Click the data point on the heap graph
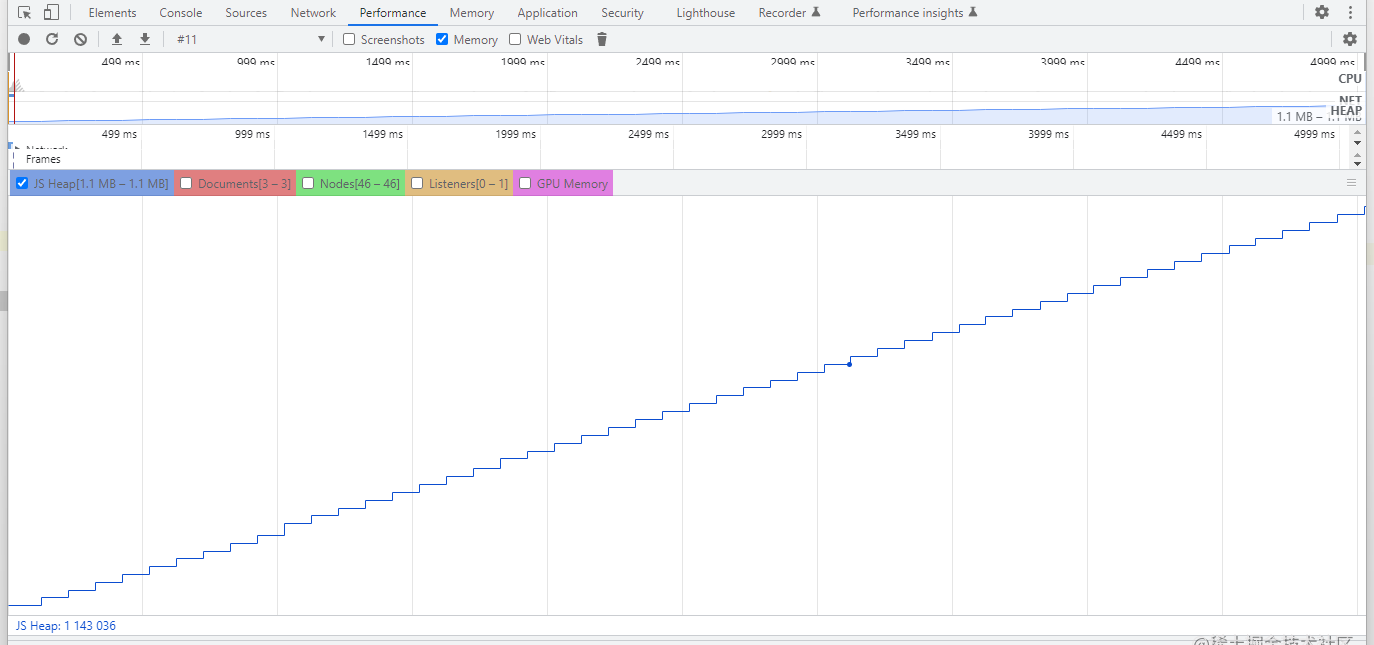1374x645 pixels. coord(849,364)
